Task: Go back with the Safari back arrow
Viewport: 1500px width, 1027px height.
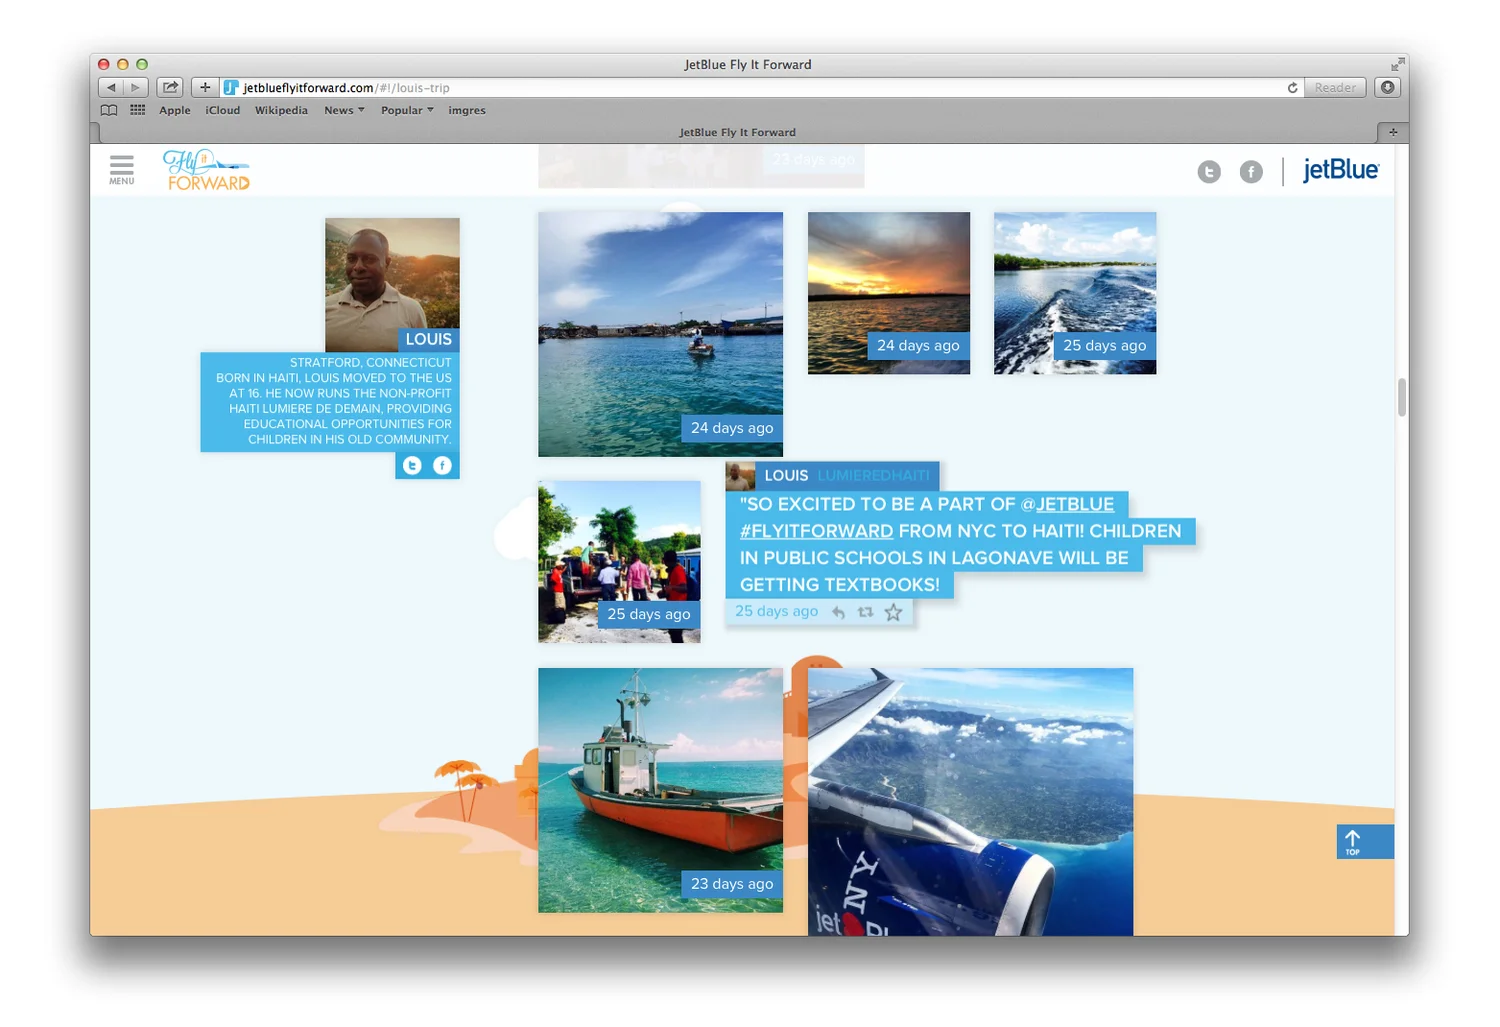Action: click(x=111, y=88)
